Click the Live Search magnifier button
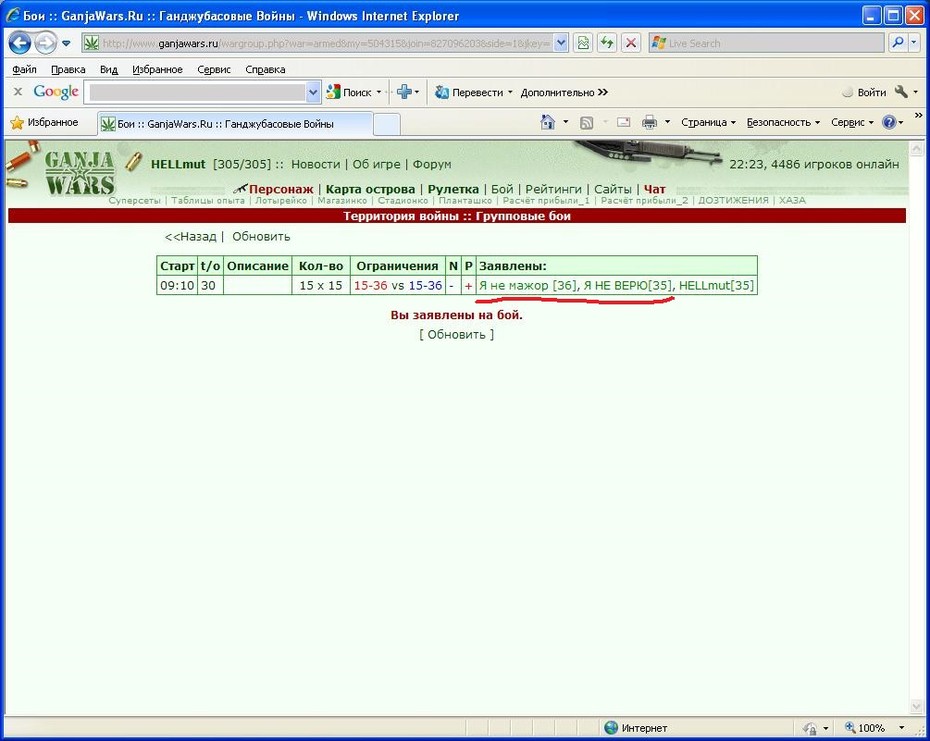 point(898,43)
